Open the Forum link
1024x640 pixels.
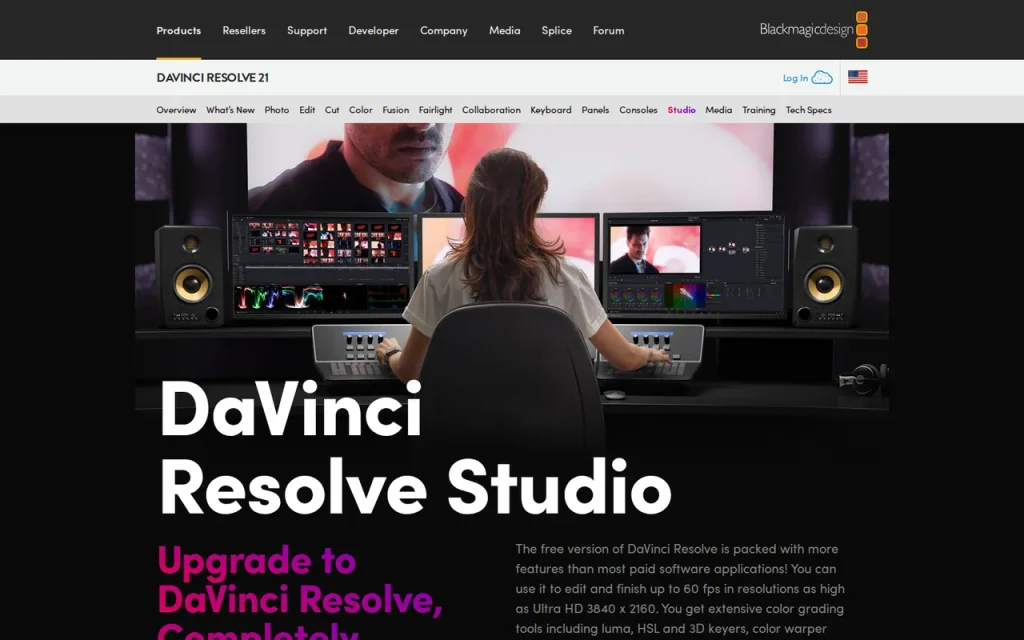click(x=608, y=31)
